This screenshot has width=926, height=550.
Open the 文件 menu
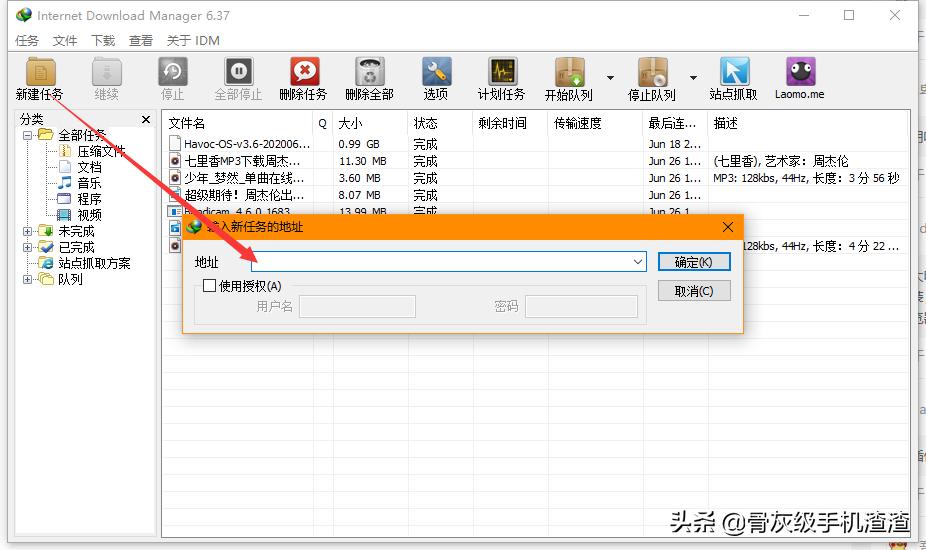tap(64, 41)
